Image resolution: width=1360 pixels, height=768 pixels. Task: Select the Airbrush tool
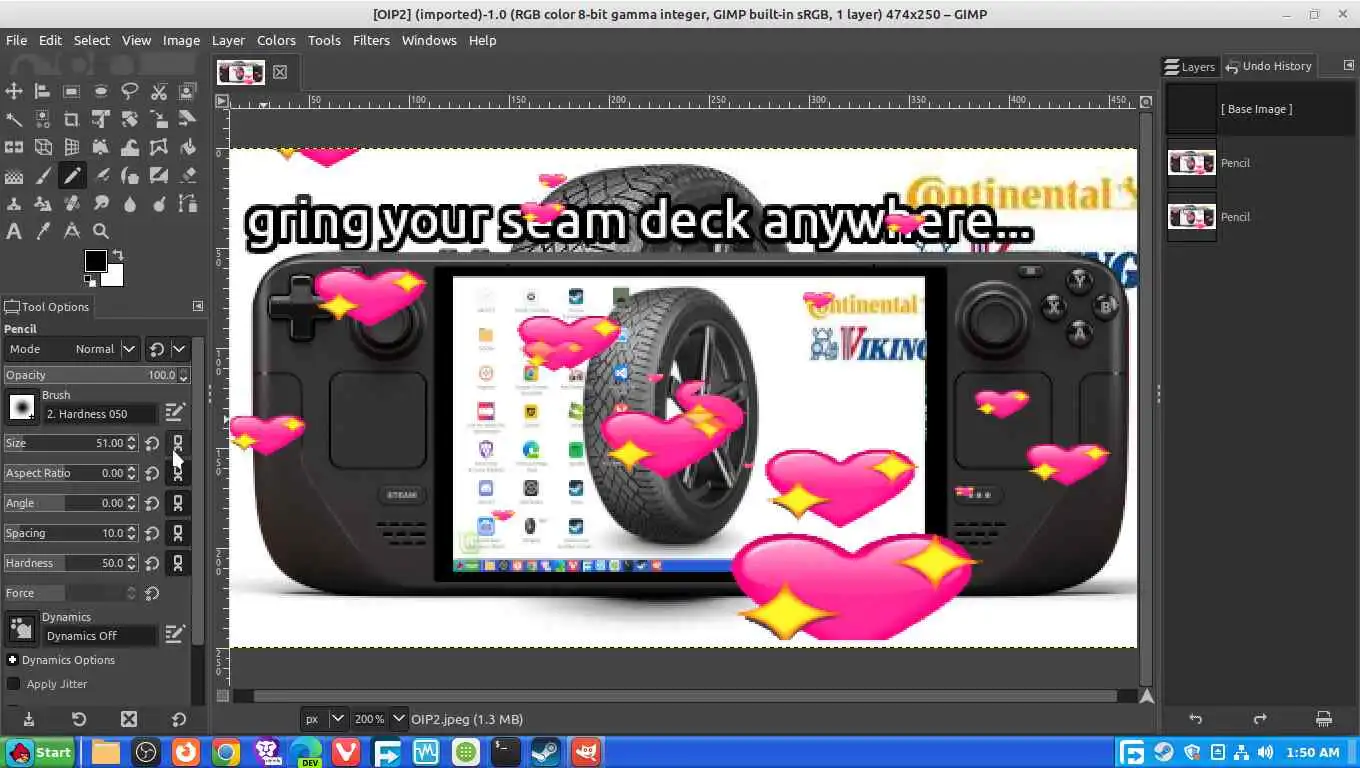click(x=101, y=176)
